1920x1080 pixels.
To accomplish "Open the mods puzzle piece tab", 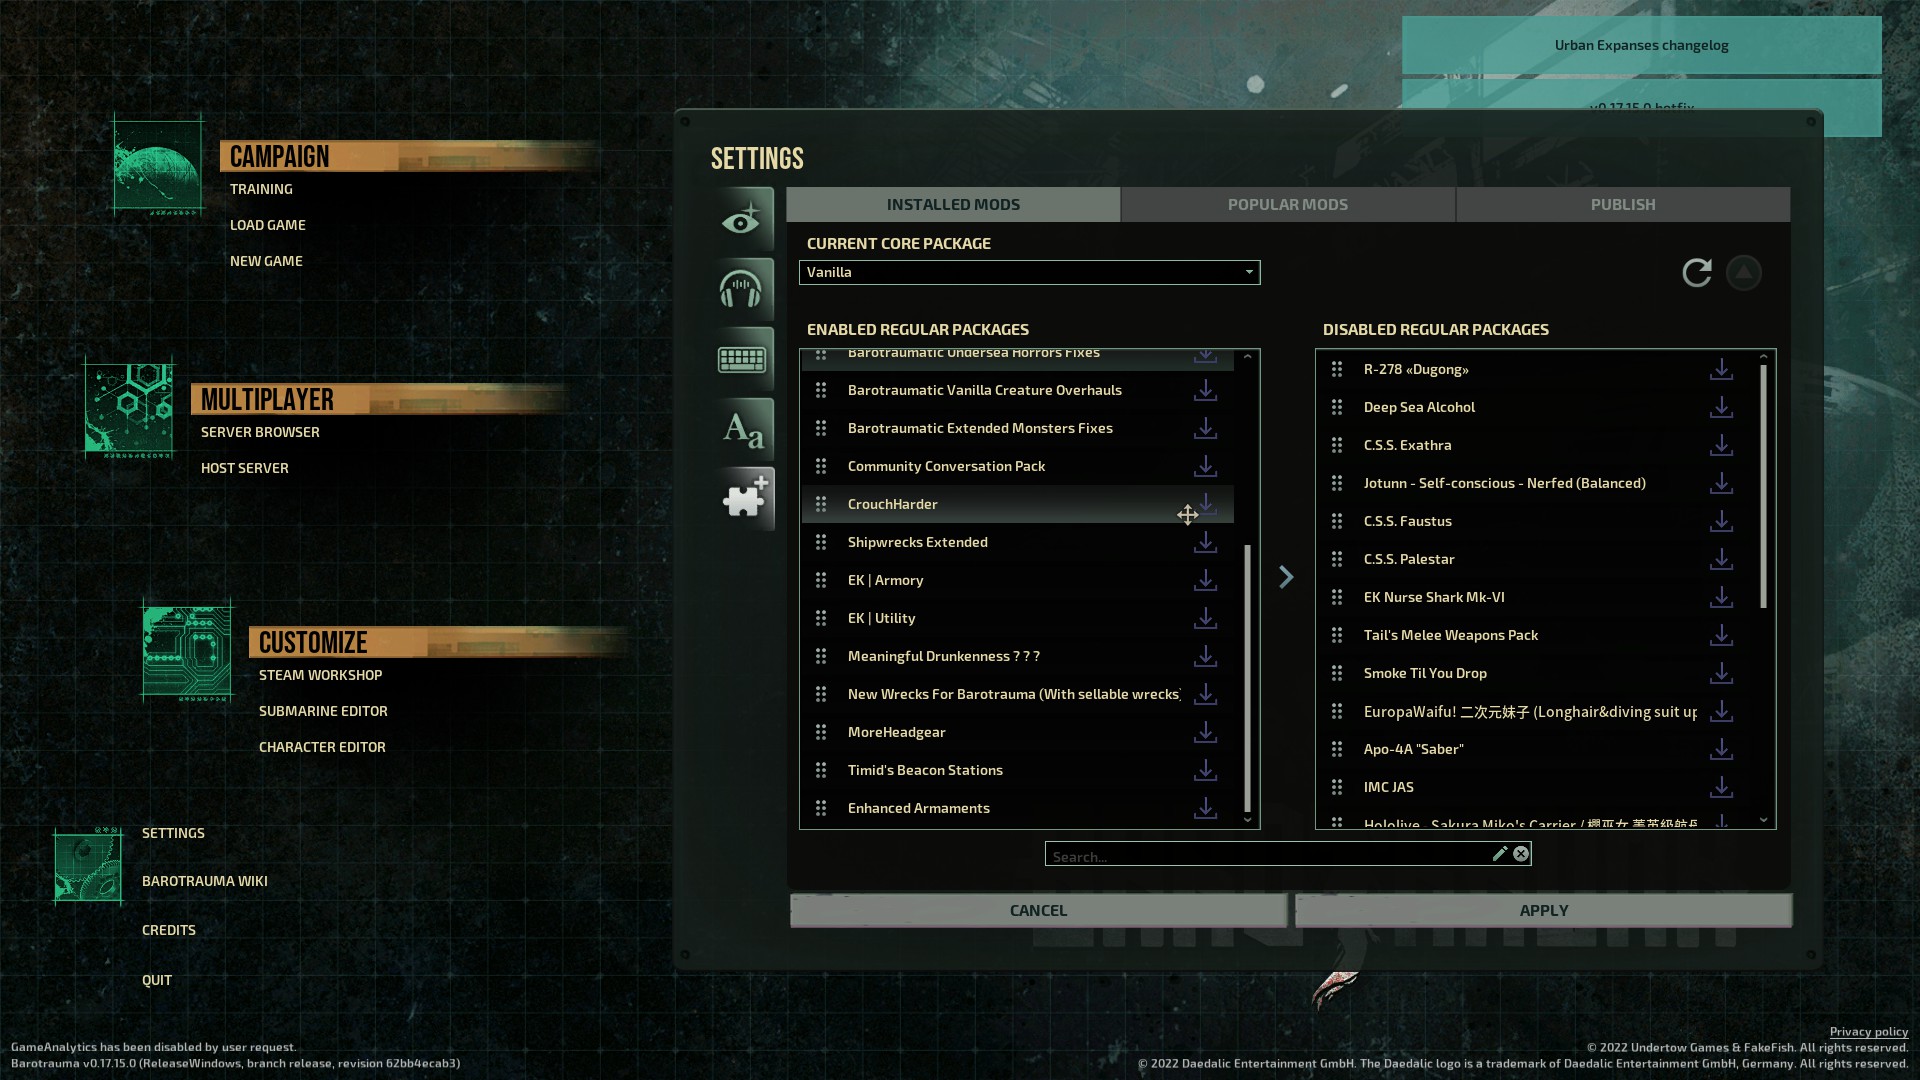I will pos(744,498).
